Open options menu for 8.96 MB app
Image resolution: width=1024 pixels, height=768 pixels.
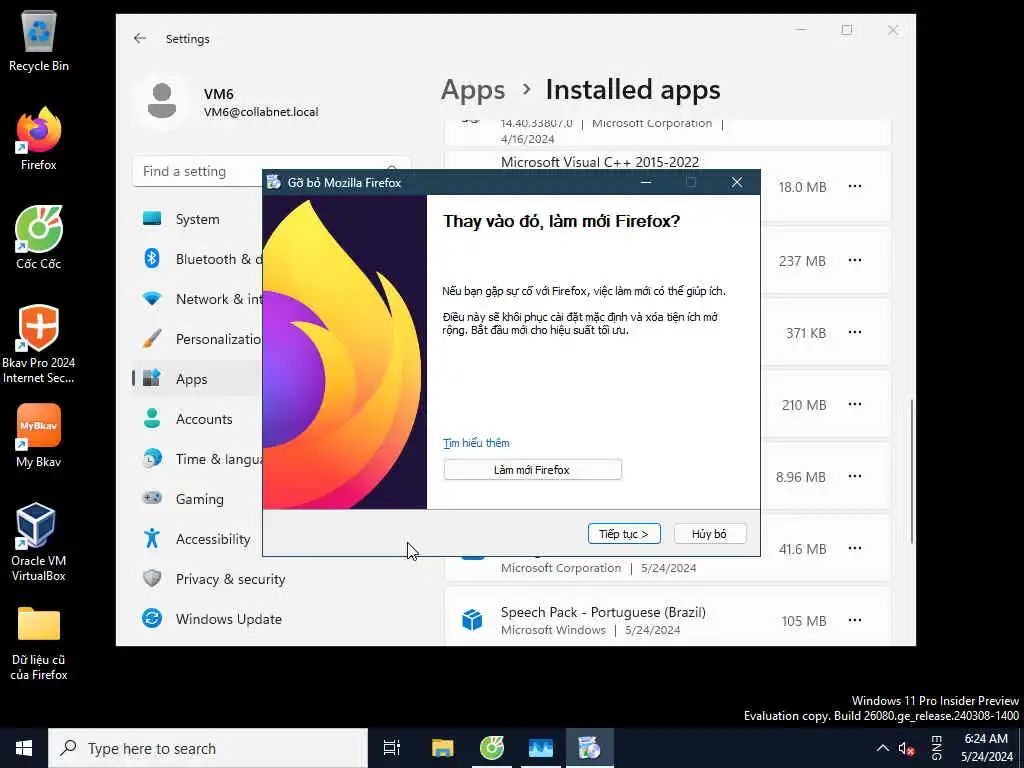(x=854, y=477)
